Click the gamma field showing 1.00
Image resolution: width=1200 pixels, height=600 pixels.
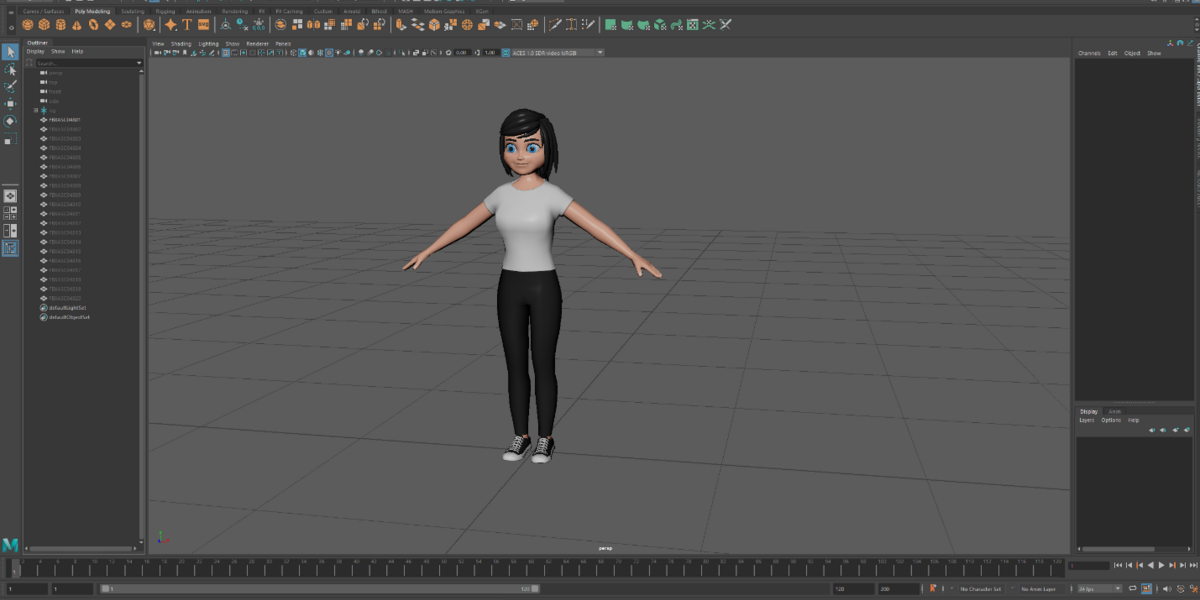(490, 52)
